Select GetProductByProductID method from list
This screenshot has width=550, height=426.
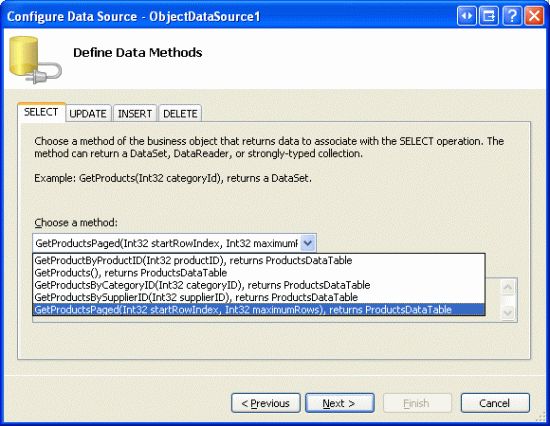[259, 260]
